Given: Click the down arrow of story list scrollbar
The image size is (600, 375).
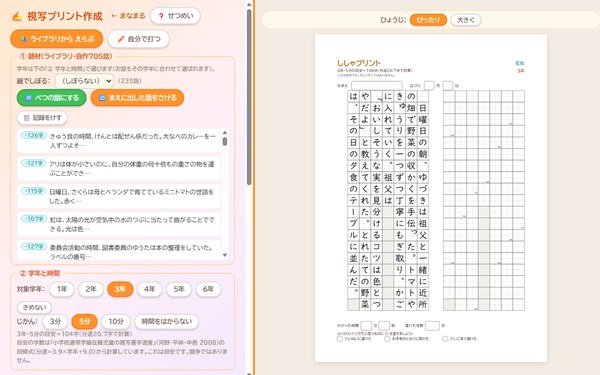Looking at the screenshot, I should (225, 255).
